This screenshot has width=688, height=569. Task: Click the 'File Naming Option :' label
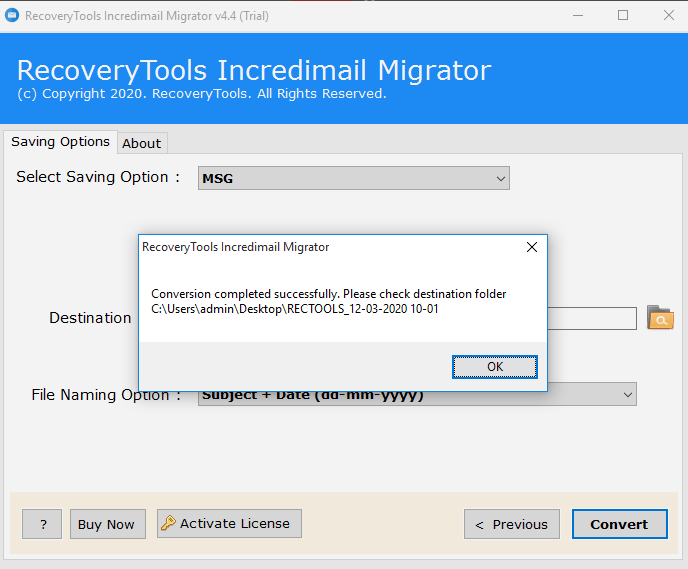(x=106, y=395)
